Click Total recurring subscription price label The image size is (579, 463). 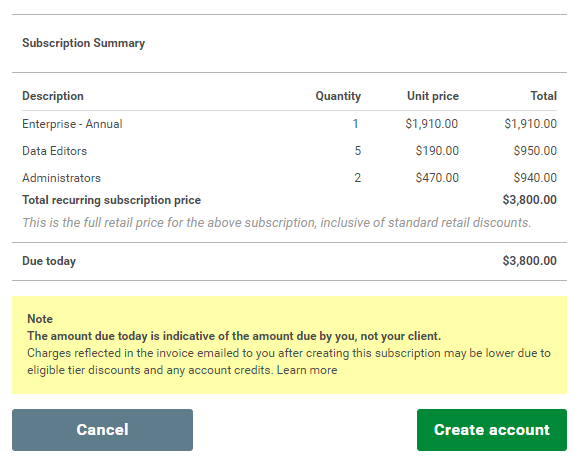112,200
